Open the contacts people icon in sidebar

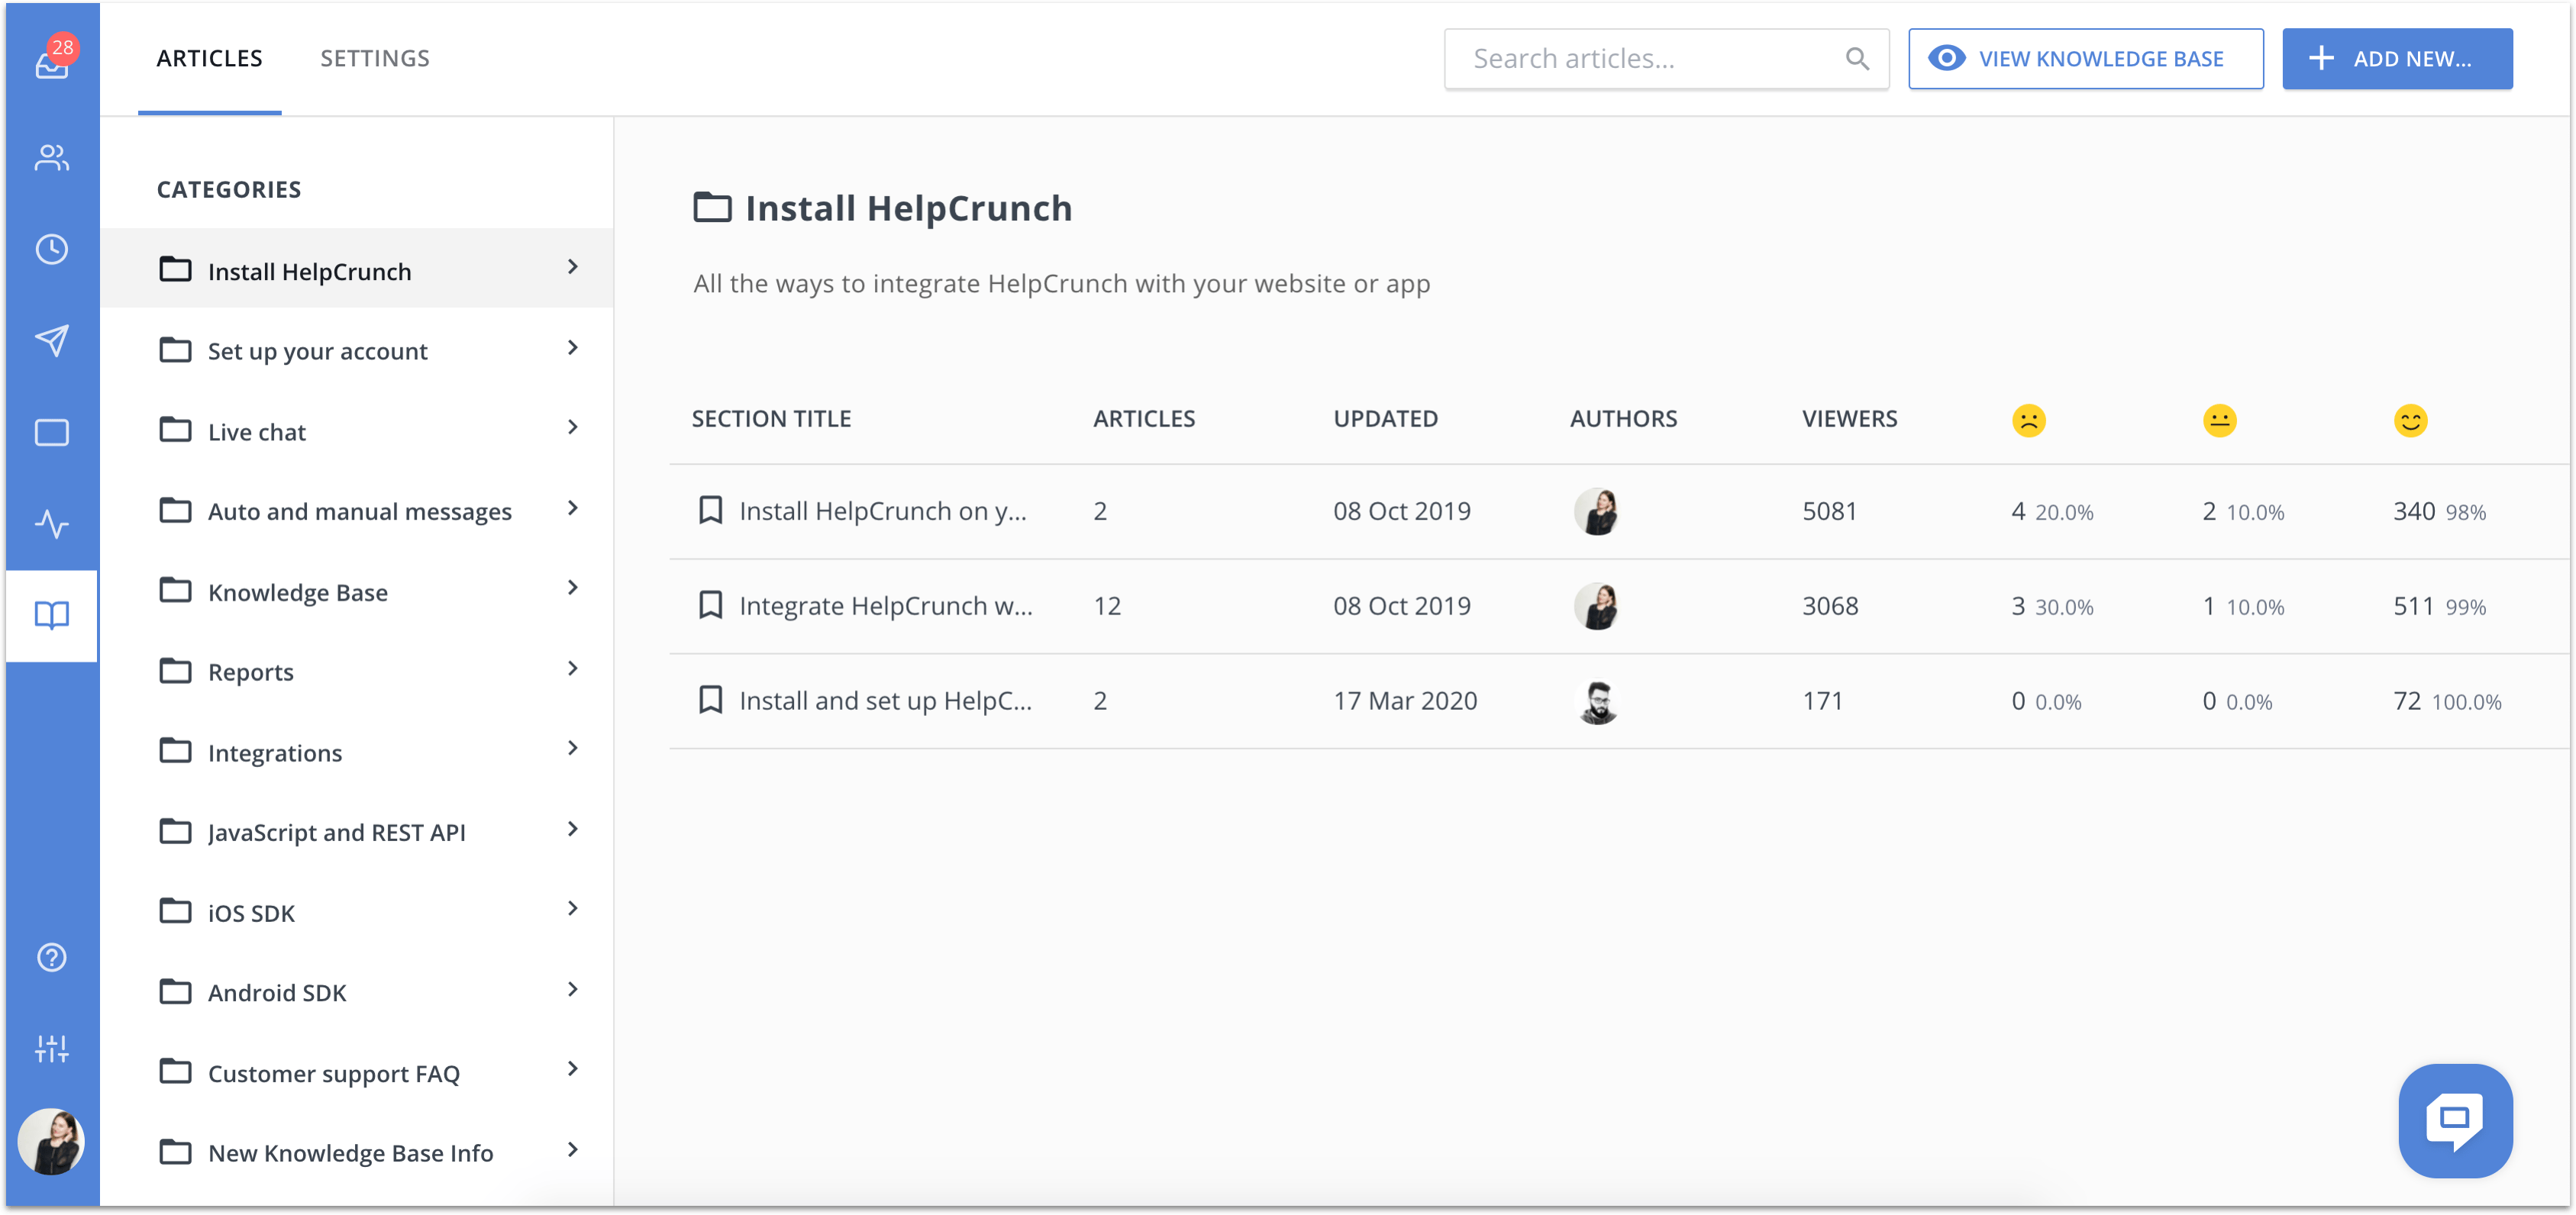(52, 157)
